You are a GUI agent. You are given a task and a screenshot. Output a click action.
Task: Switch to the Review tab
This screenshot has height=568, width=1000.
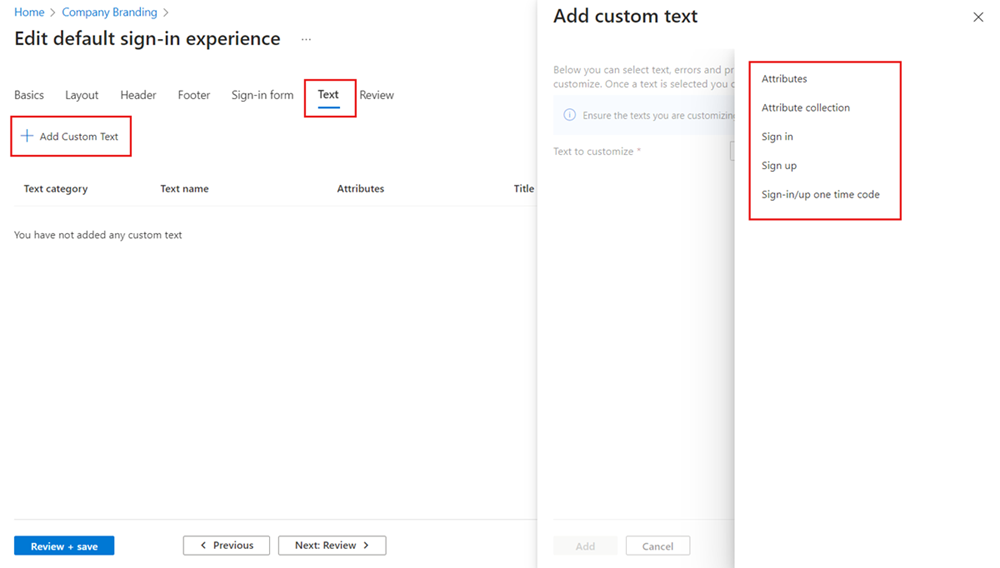tap(376, 95)
